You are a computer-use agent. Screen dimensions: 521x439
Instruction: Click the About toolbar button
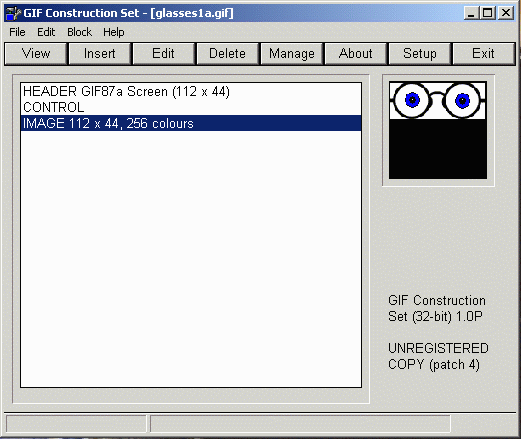tap(355, 53)
